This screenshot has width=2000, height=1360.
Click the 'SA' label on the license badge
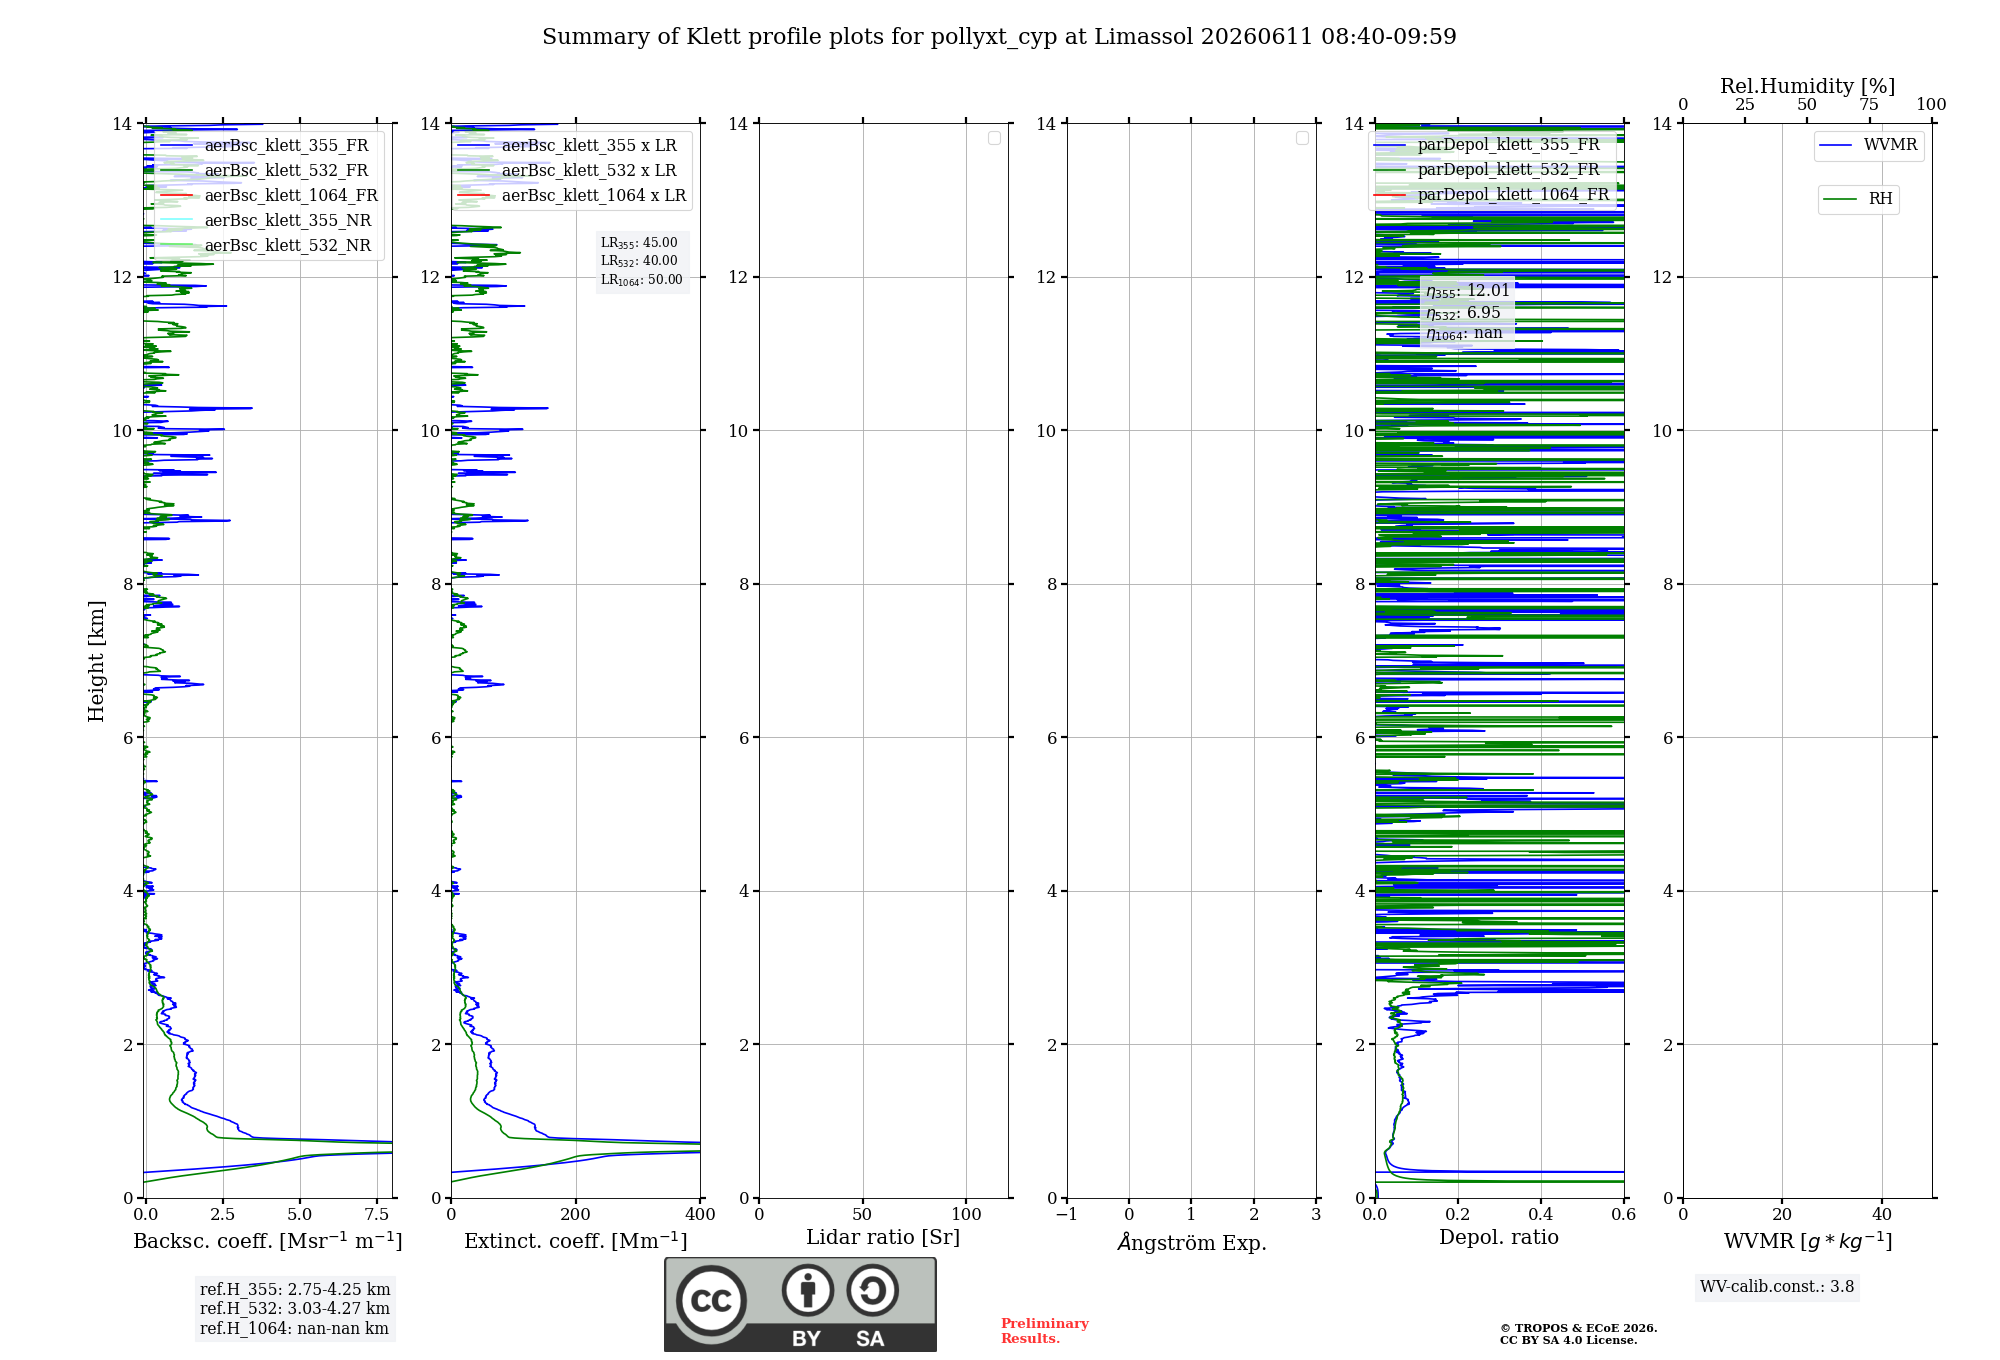point(870,1339)
